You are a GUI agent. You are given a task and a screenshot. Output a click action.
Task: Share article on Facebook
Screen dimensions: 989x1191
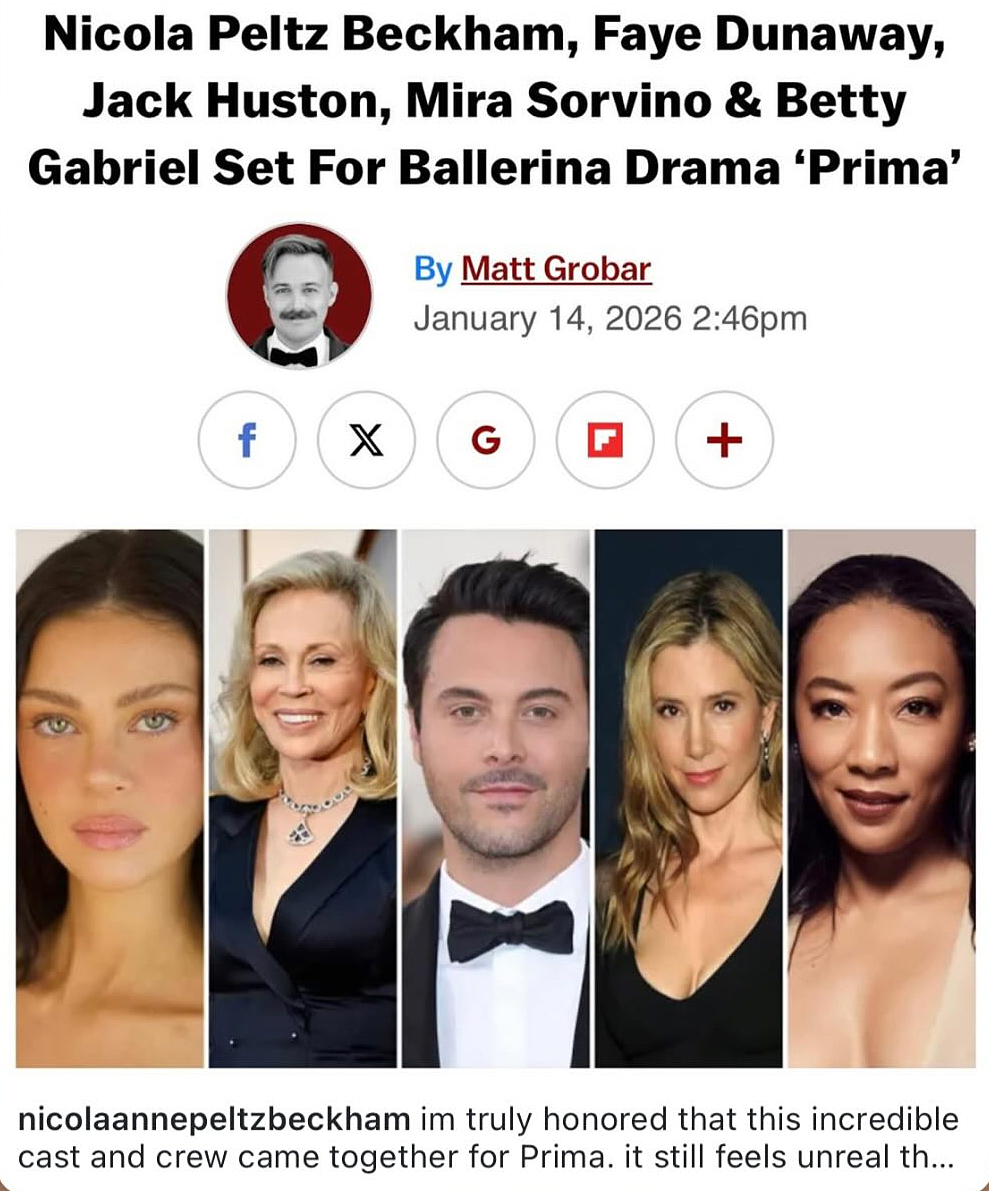pos(247,440)
